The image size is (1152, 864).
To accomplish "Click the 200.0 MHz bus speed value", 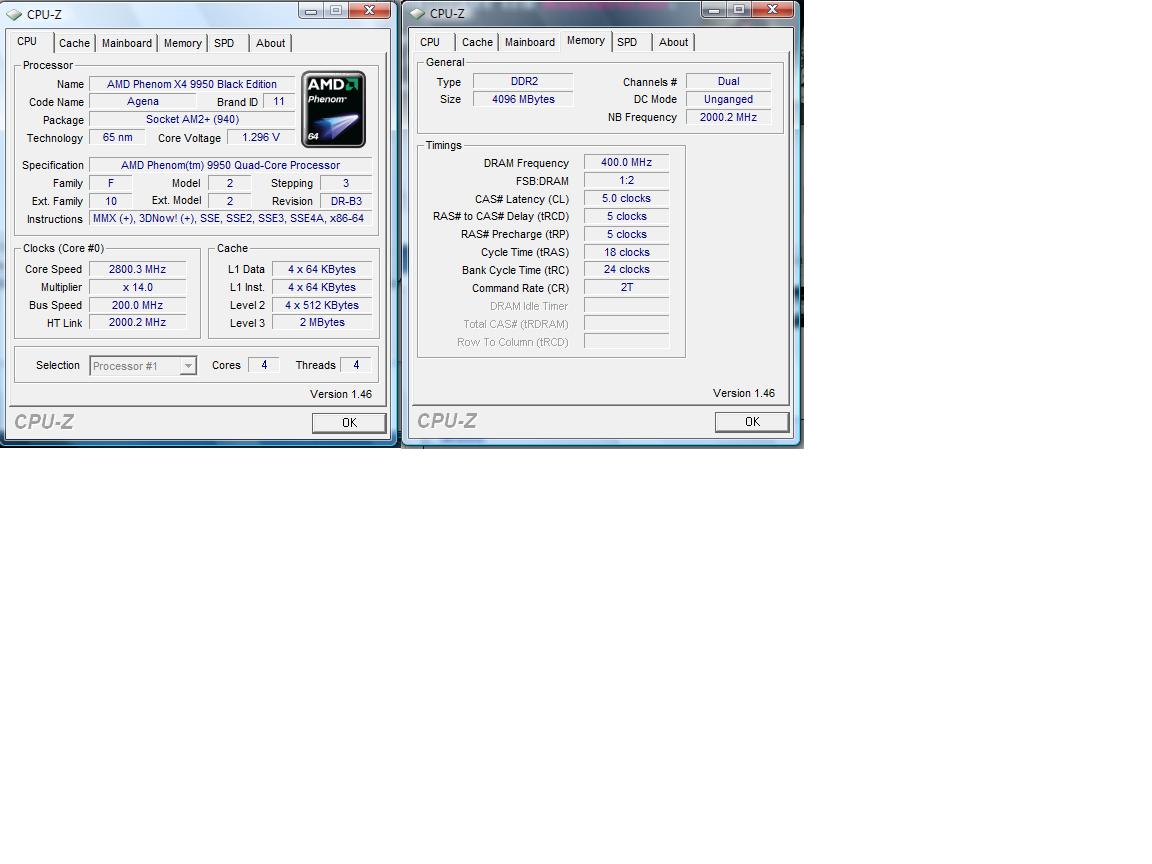I will (137, 305).
